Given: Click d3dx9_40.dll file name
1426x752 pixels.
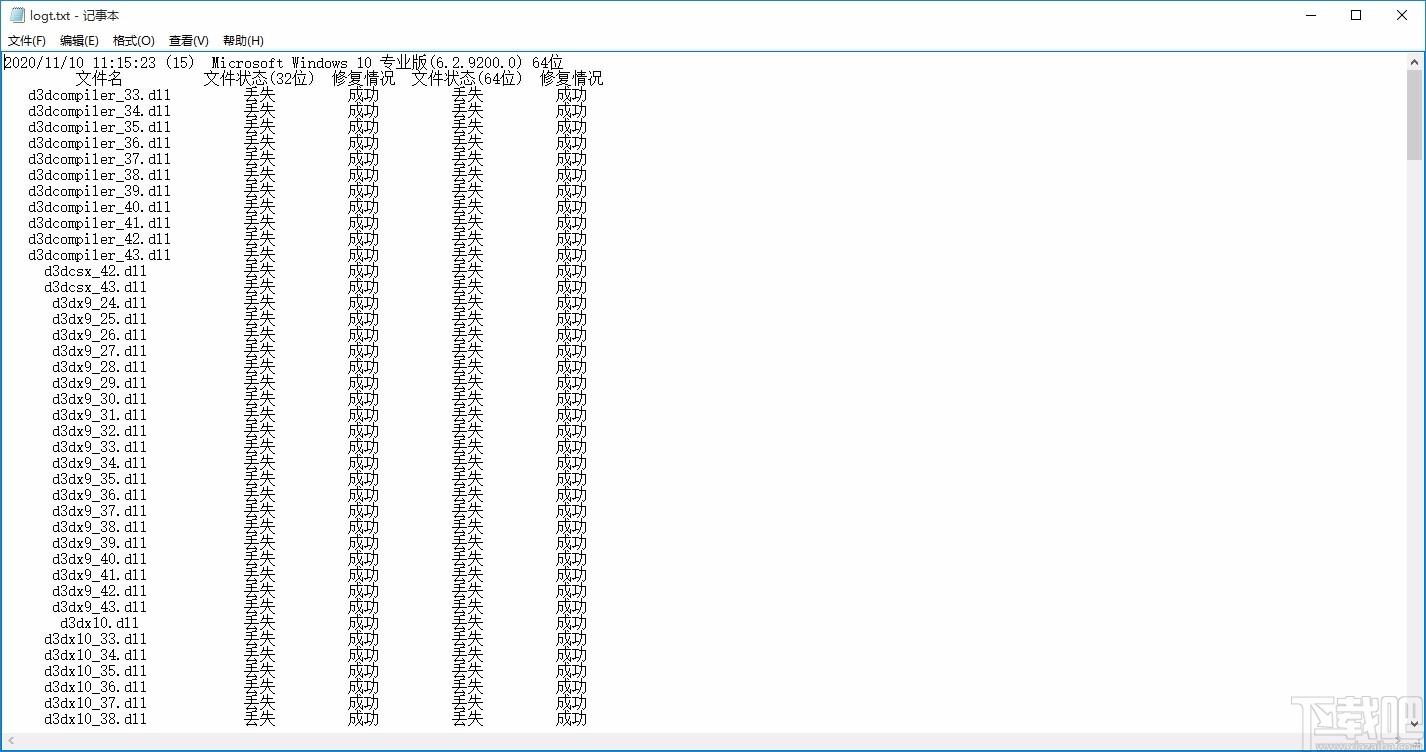Looking at the screenshot, I should coord(99,559).
